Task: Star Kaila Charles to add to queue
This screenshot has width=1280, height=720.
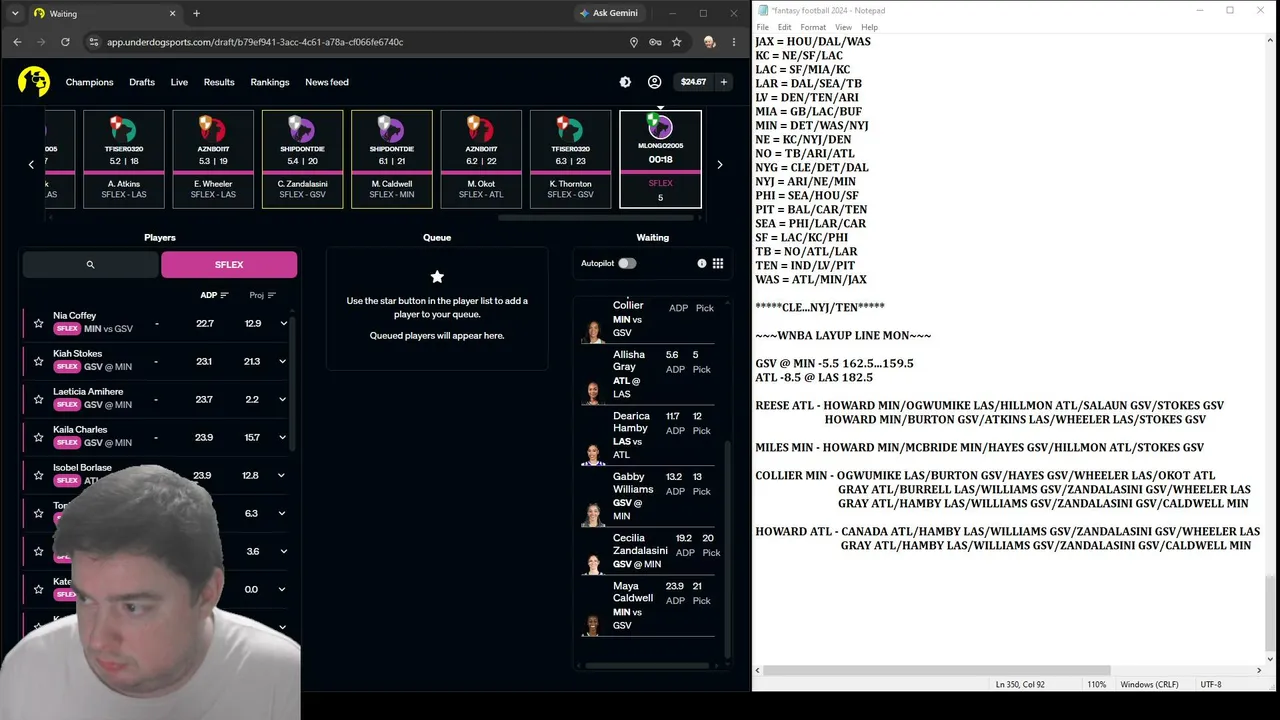Action: pyautogui.click(x=38, y=437)
